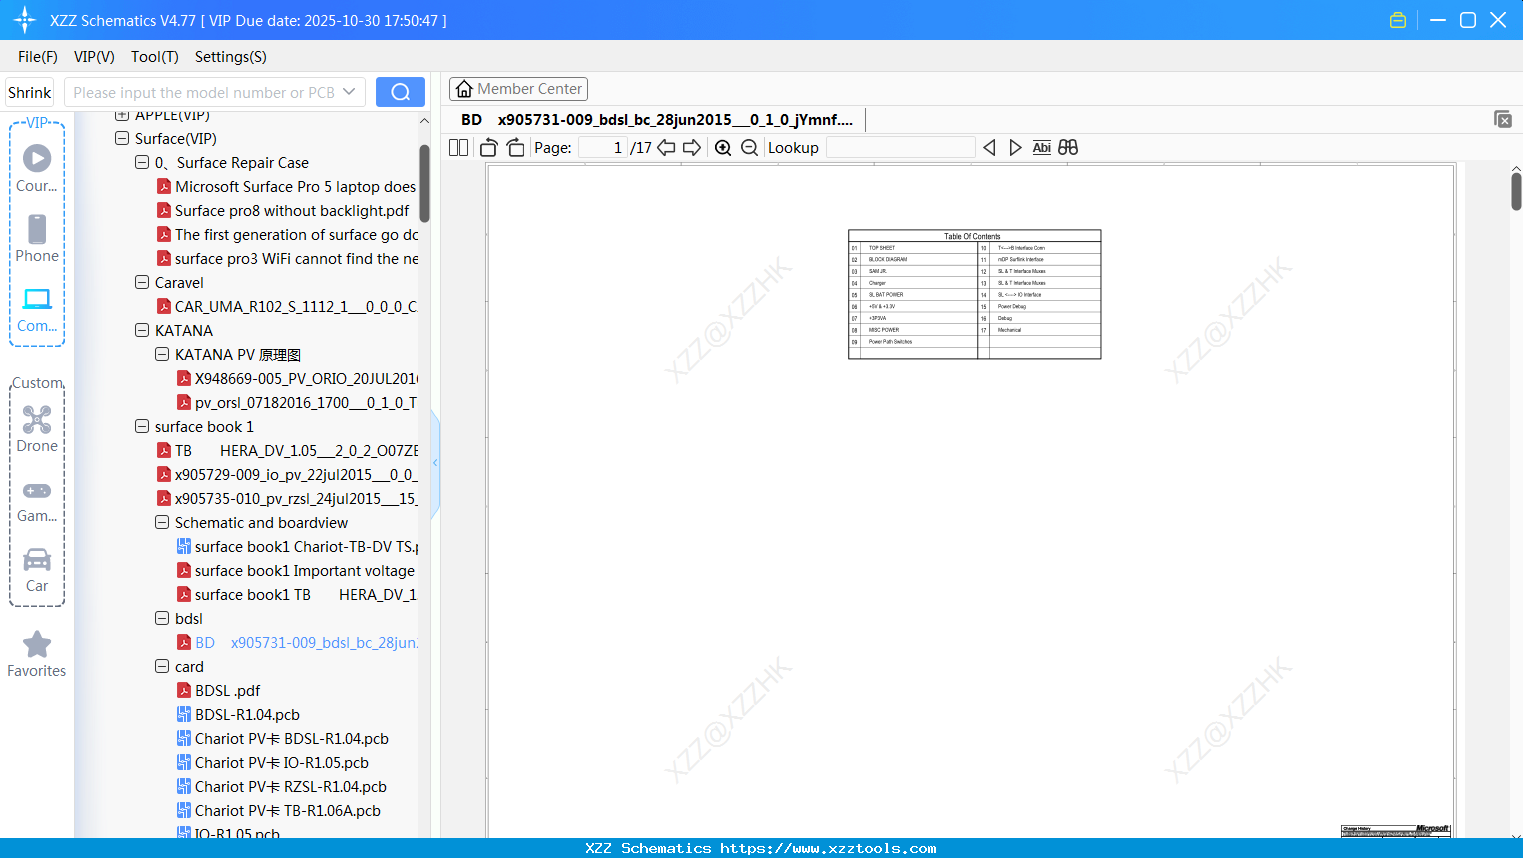Open surface pro3 WiFi cannot find file
Screen dimensions: 1523x858
coord(287,259)
